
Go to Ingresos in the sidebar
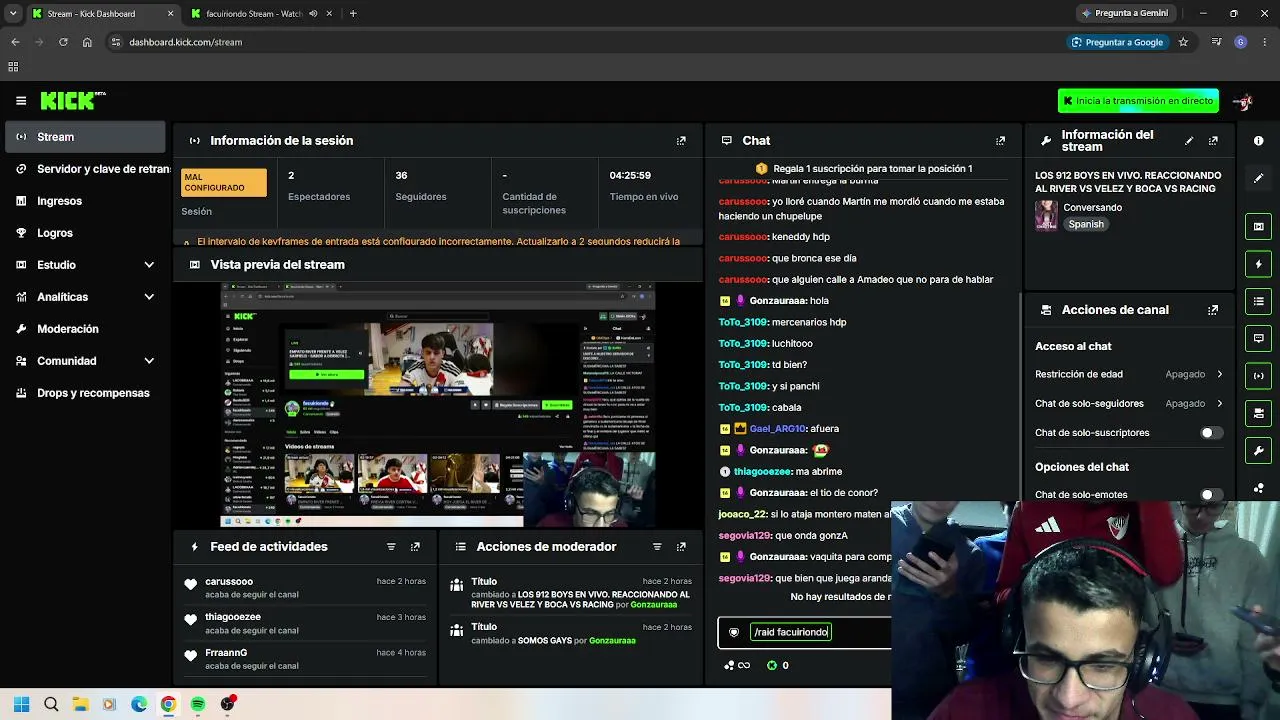(x=86, y=201)
